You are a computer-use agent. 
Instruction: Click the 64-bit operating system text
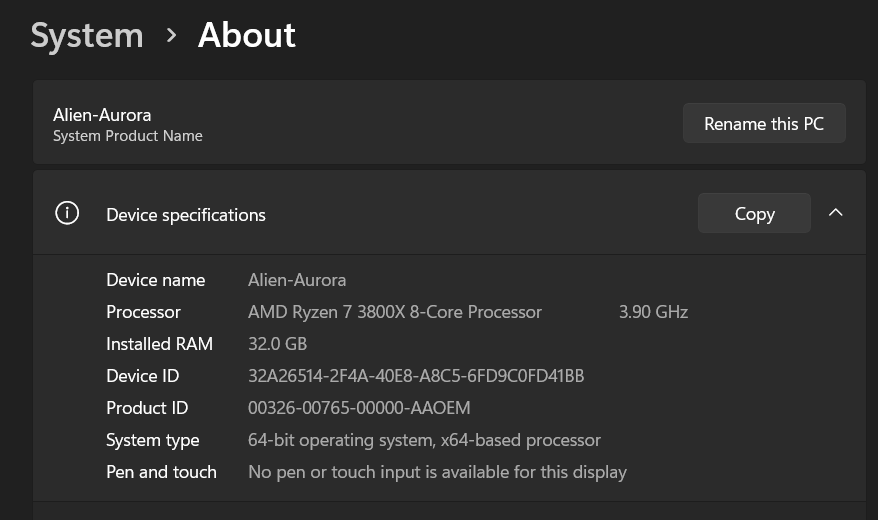pyautogui.click(x=424, y=440)
